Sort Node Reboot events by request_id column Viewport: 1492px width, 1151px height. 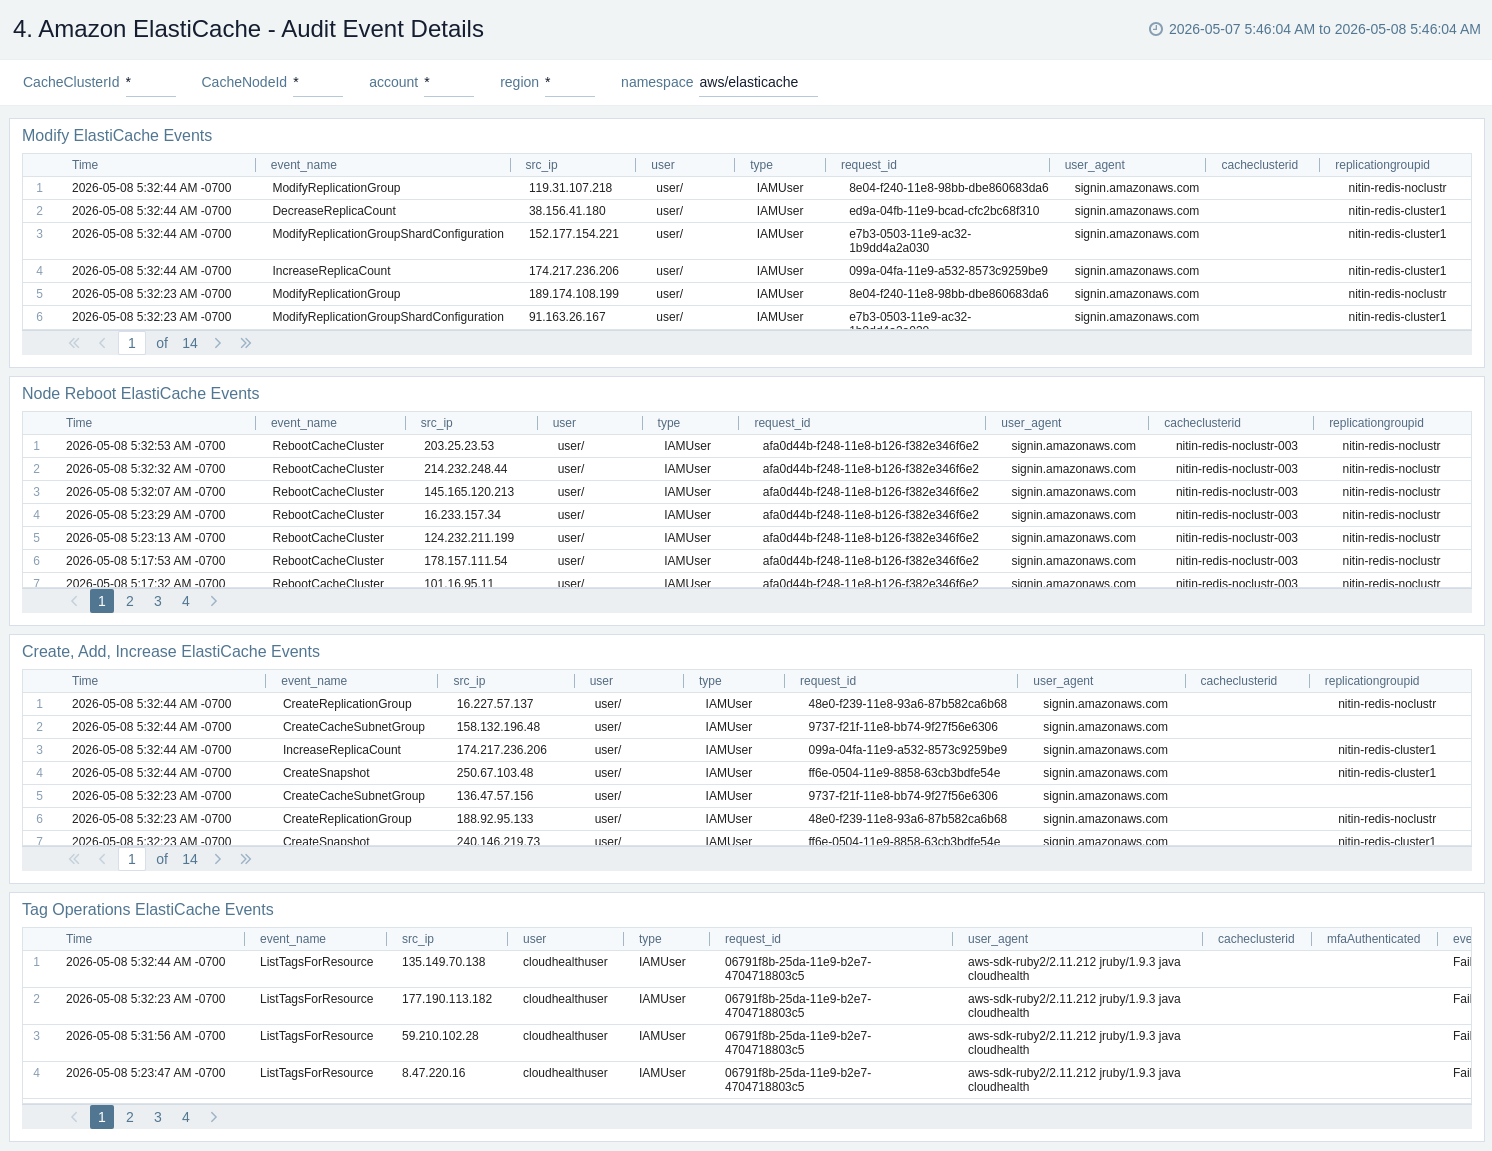tap(782, 423)
